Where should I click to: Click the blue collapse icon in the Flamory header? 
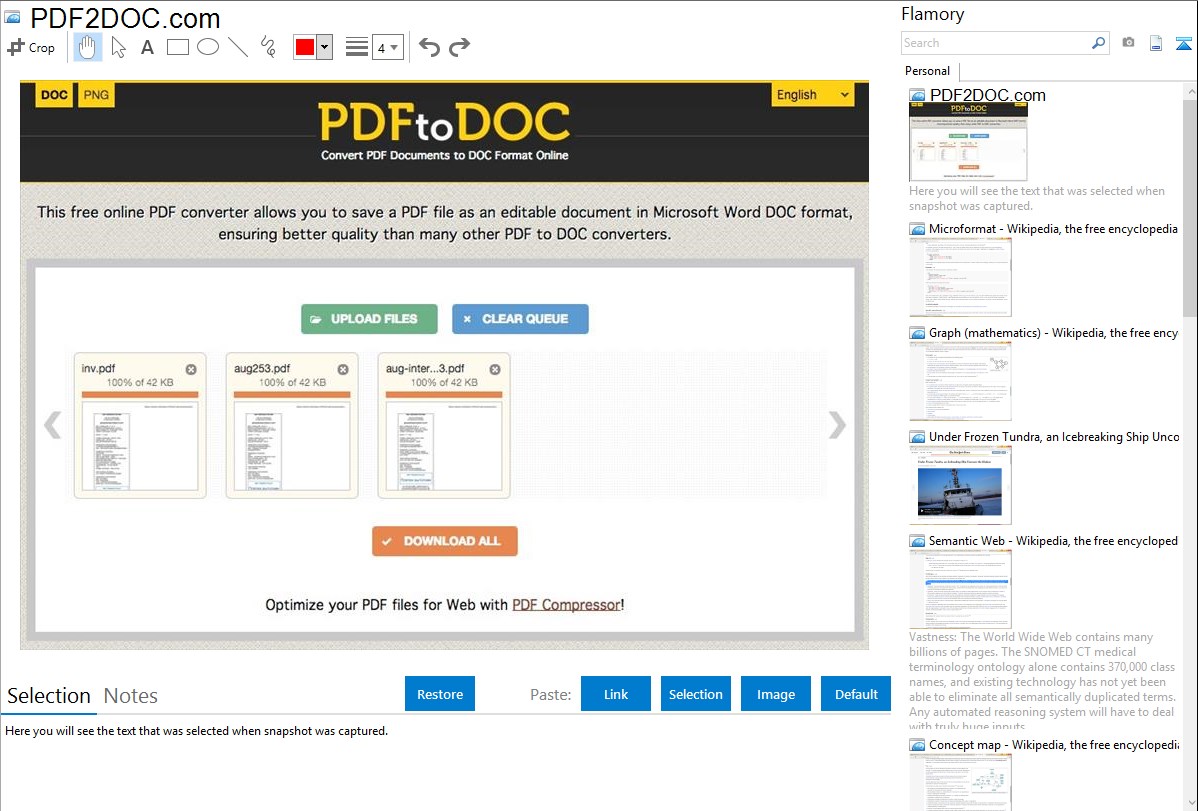click(1183, 43)
